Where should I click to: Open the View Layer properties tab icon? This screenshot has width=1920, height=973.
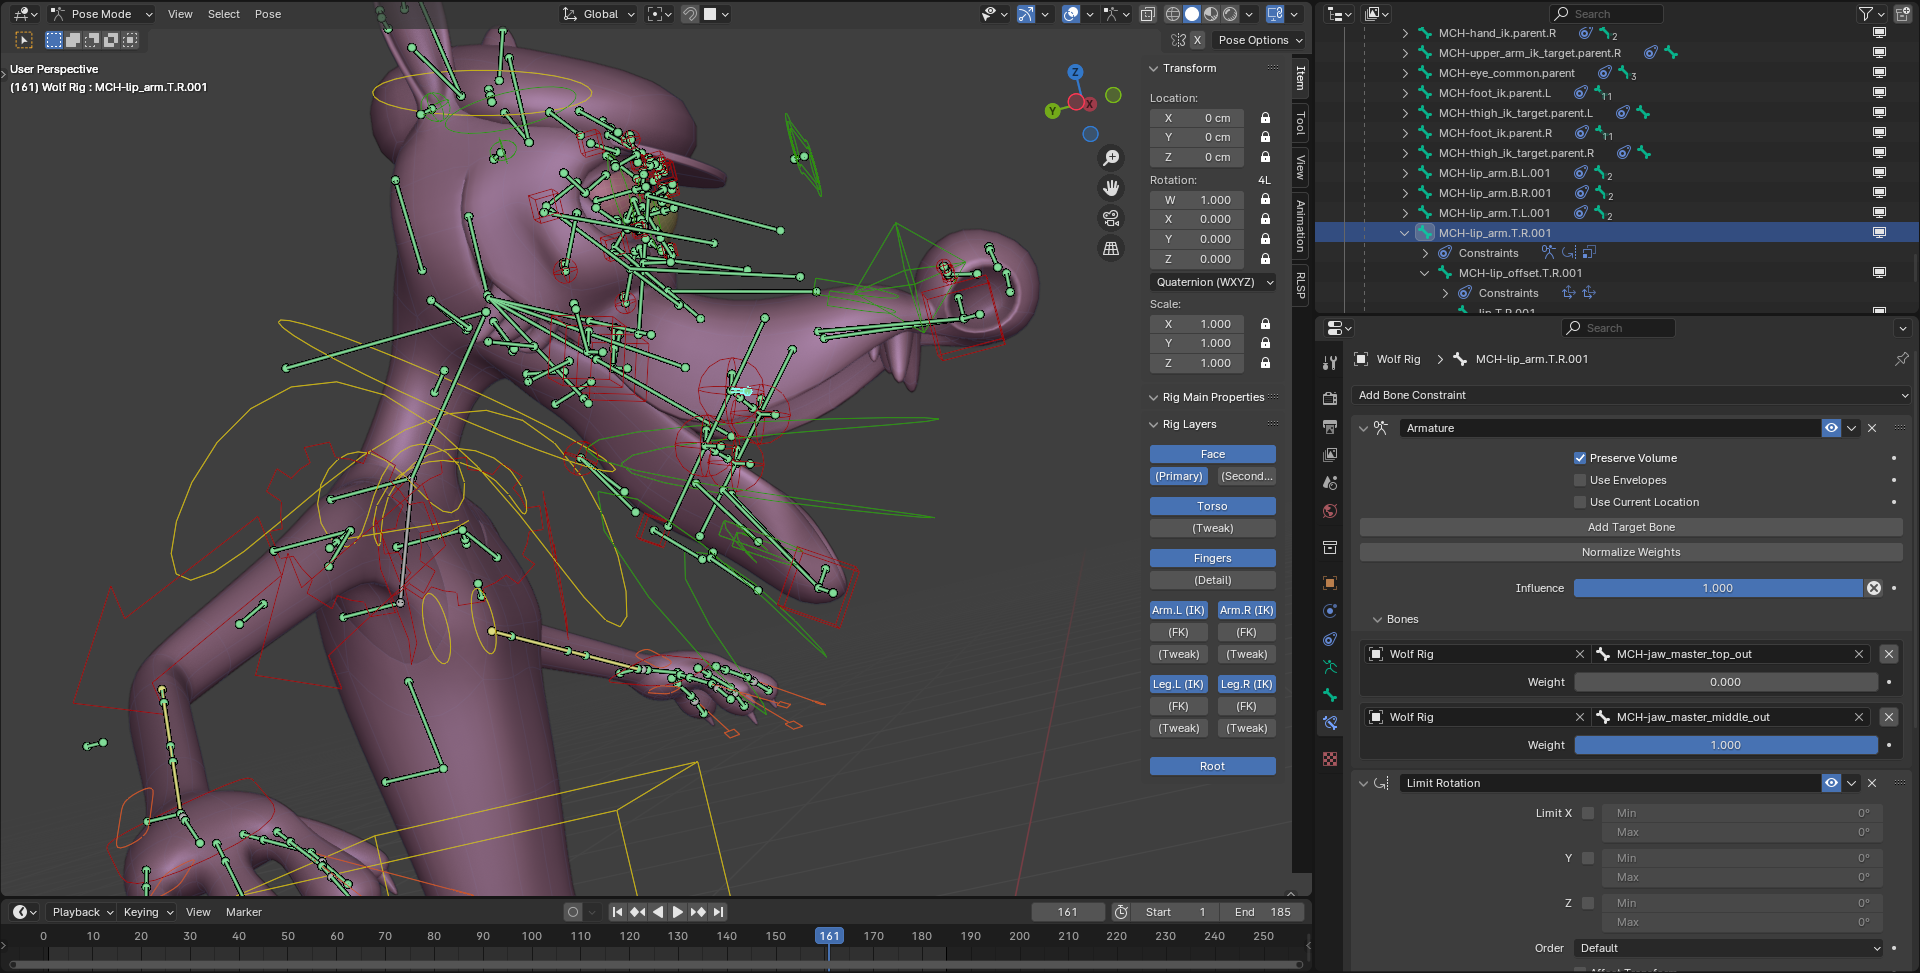tap(1330, 454)
